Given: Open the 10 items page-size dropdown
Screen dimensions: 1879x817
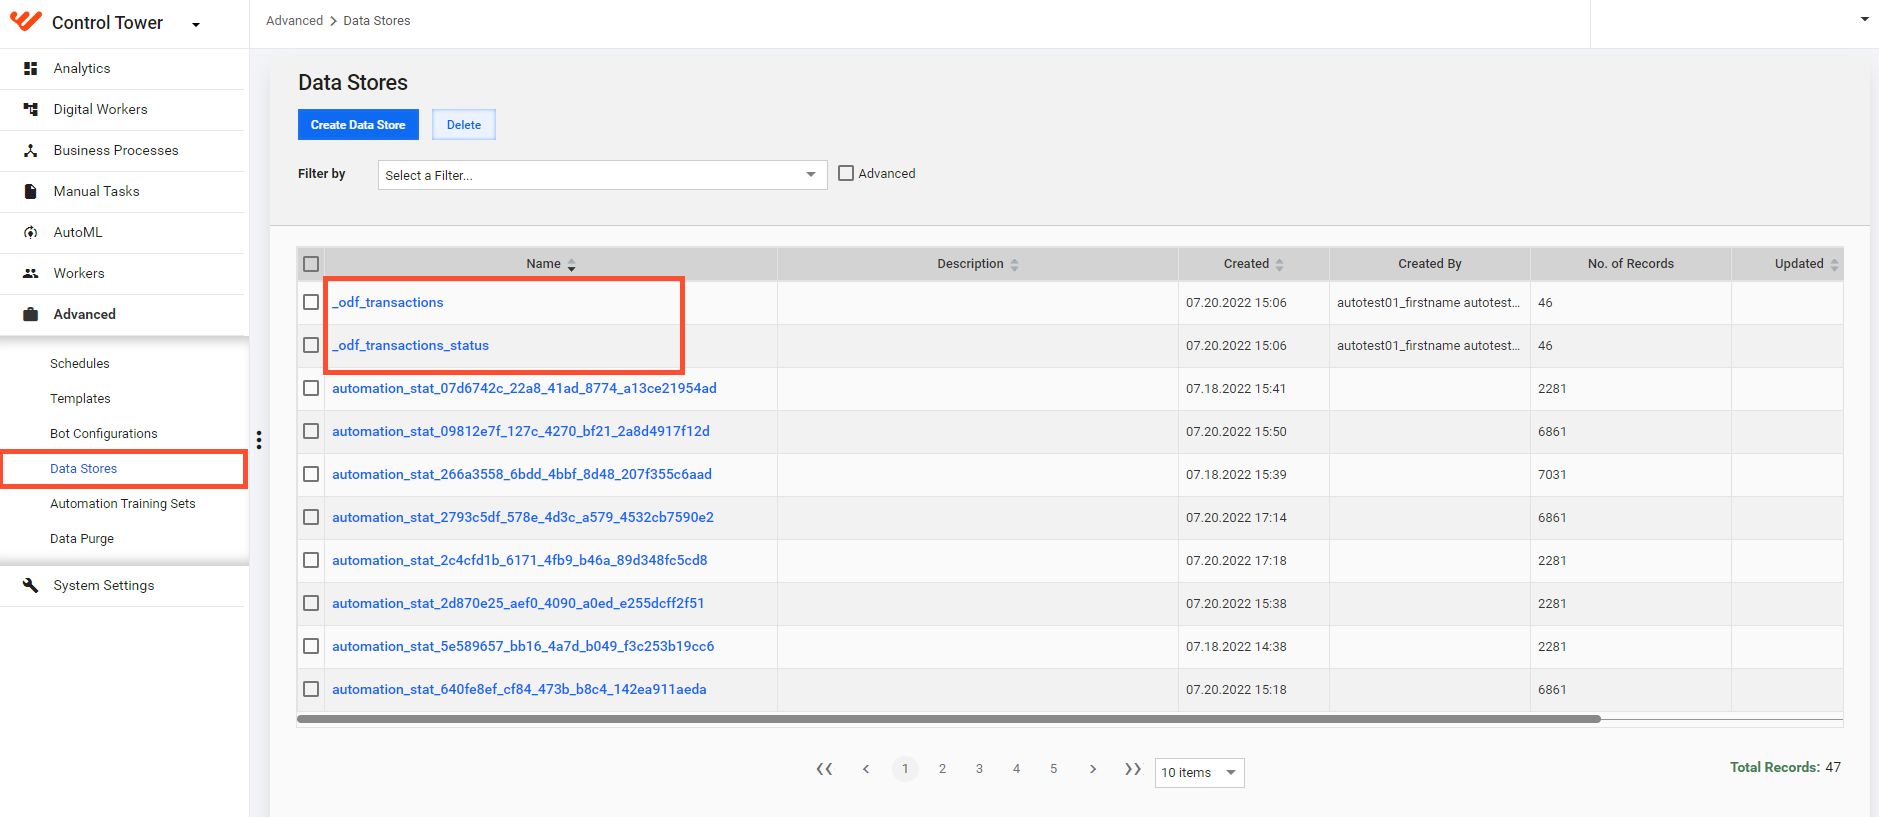Looking at the screenshot, I should [x=1199, y=773].
